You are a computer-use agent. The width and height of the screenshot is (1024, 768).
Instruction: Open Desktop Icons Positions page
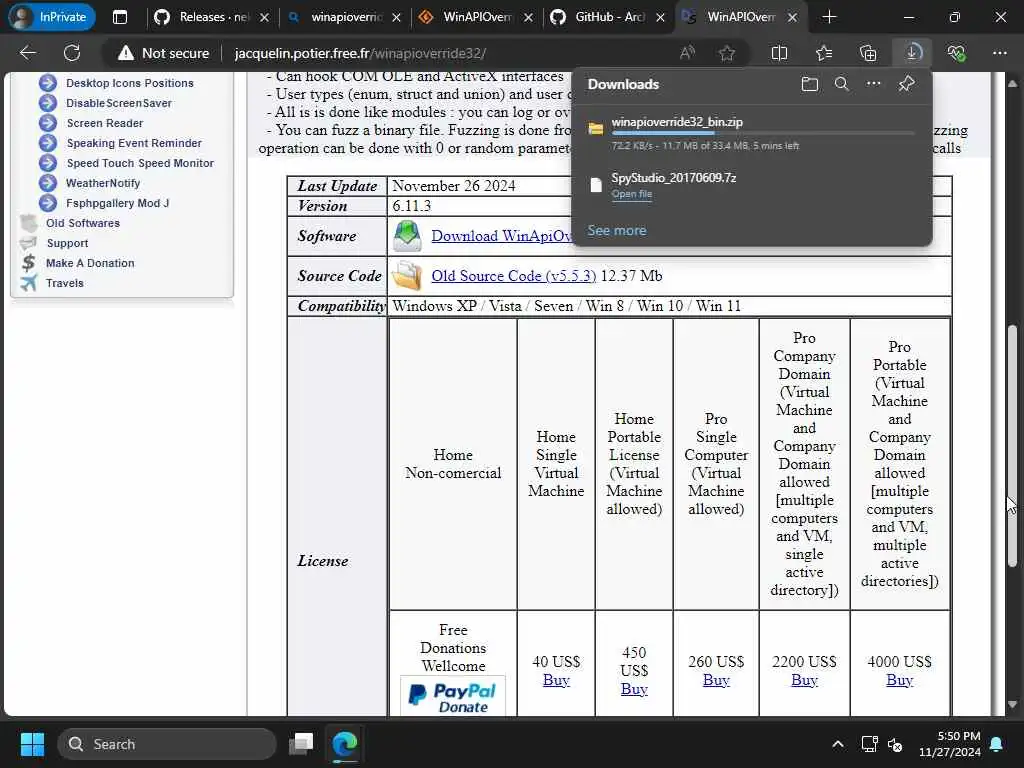pos(129,83)
